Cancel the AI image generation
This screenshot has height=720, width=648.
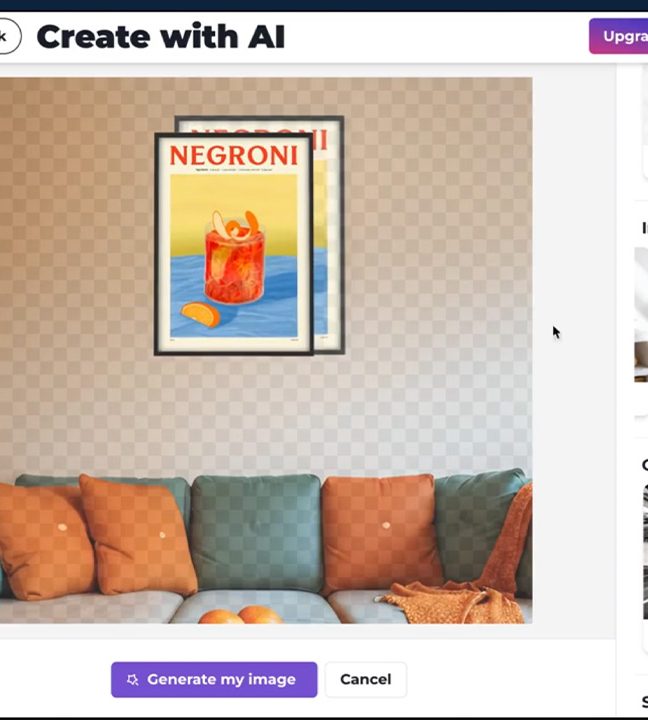coord(366,680)
